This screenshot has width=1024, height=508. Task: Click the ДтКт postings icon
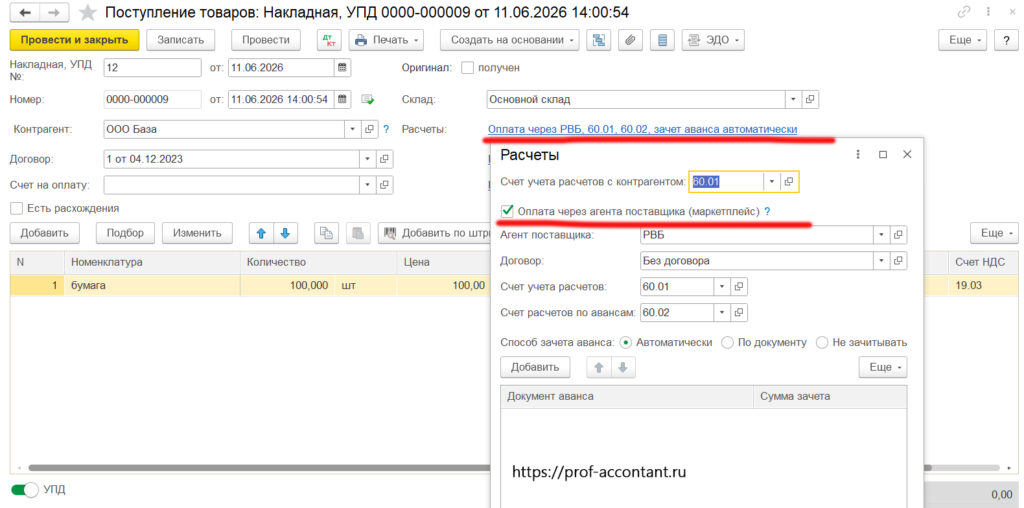click(329, 40)
